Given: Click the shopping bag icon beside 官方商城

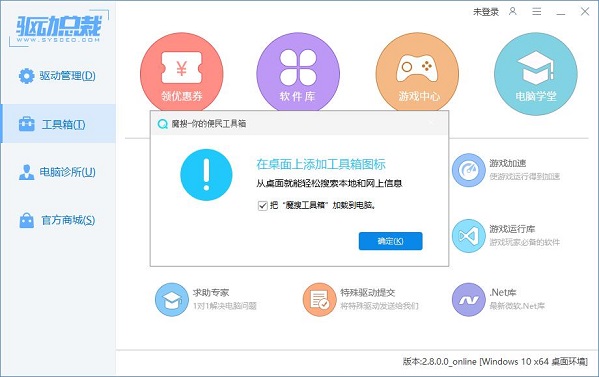Looking at the screenshot, I should click(x=26, y=220).
